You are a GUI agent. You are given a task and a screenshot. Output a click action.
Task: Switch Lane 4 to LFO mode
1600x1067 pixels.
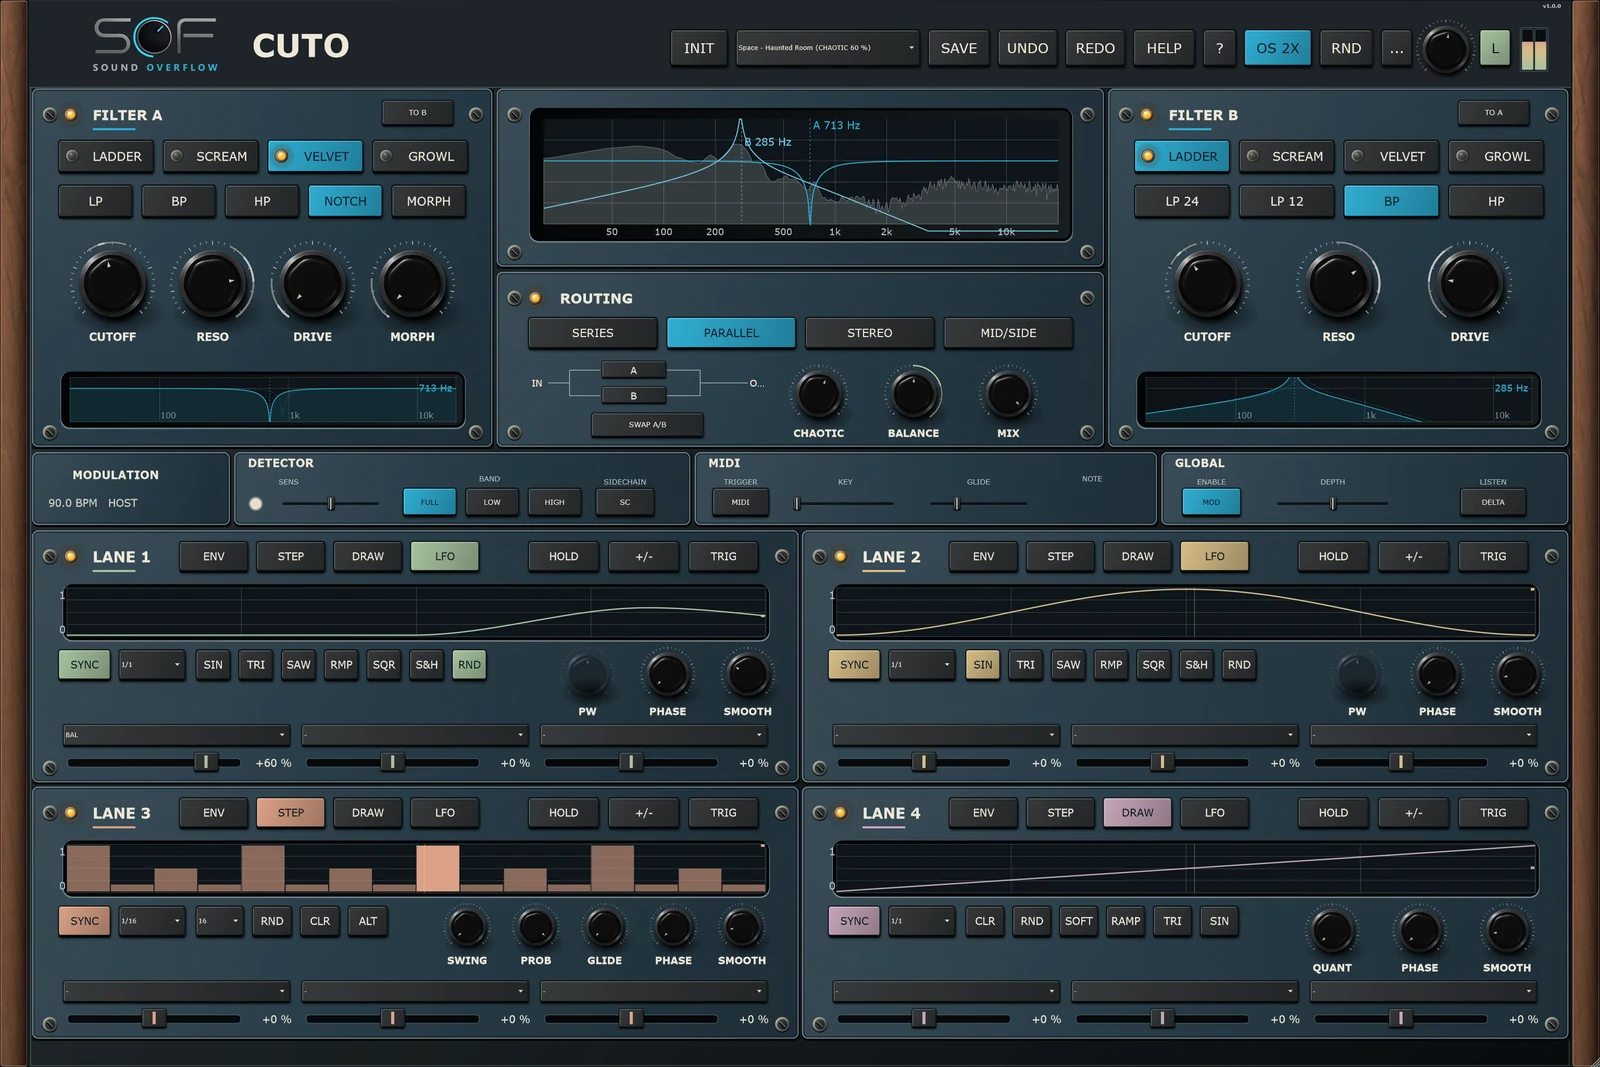click(1214, 813)
